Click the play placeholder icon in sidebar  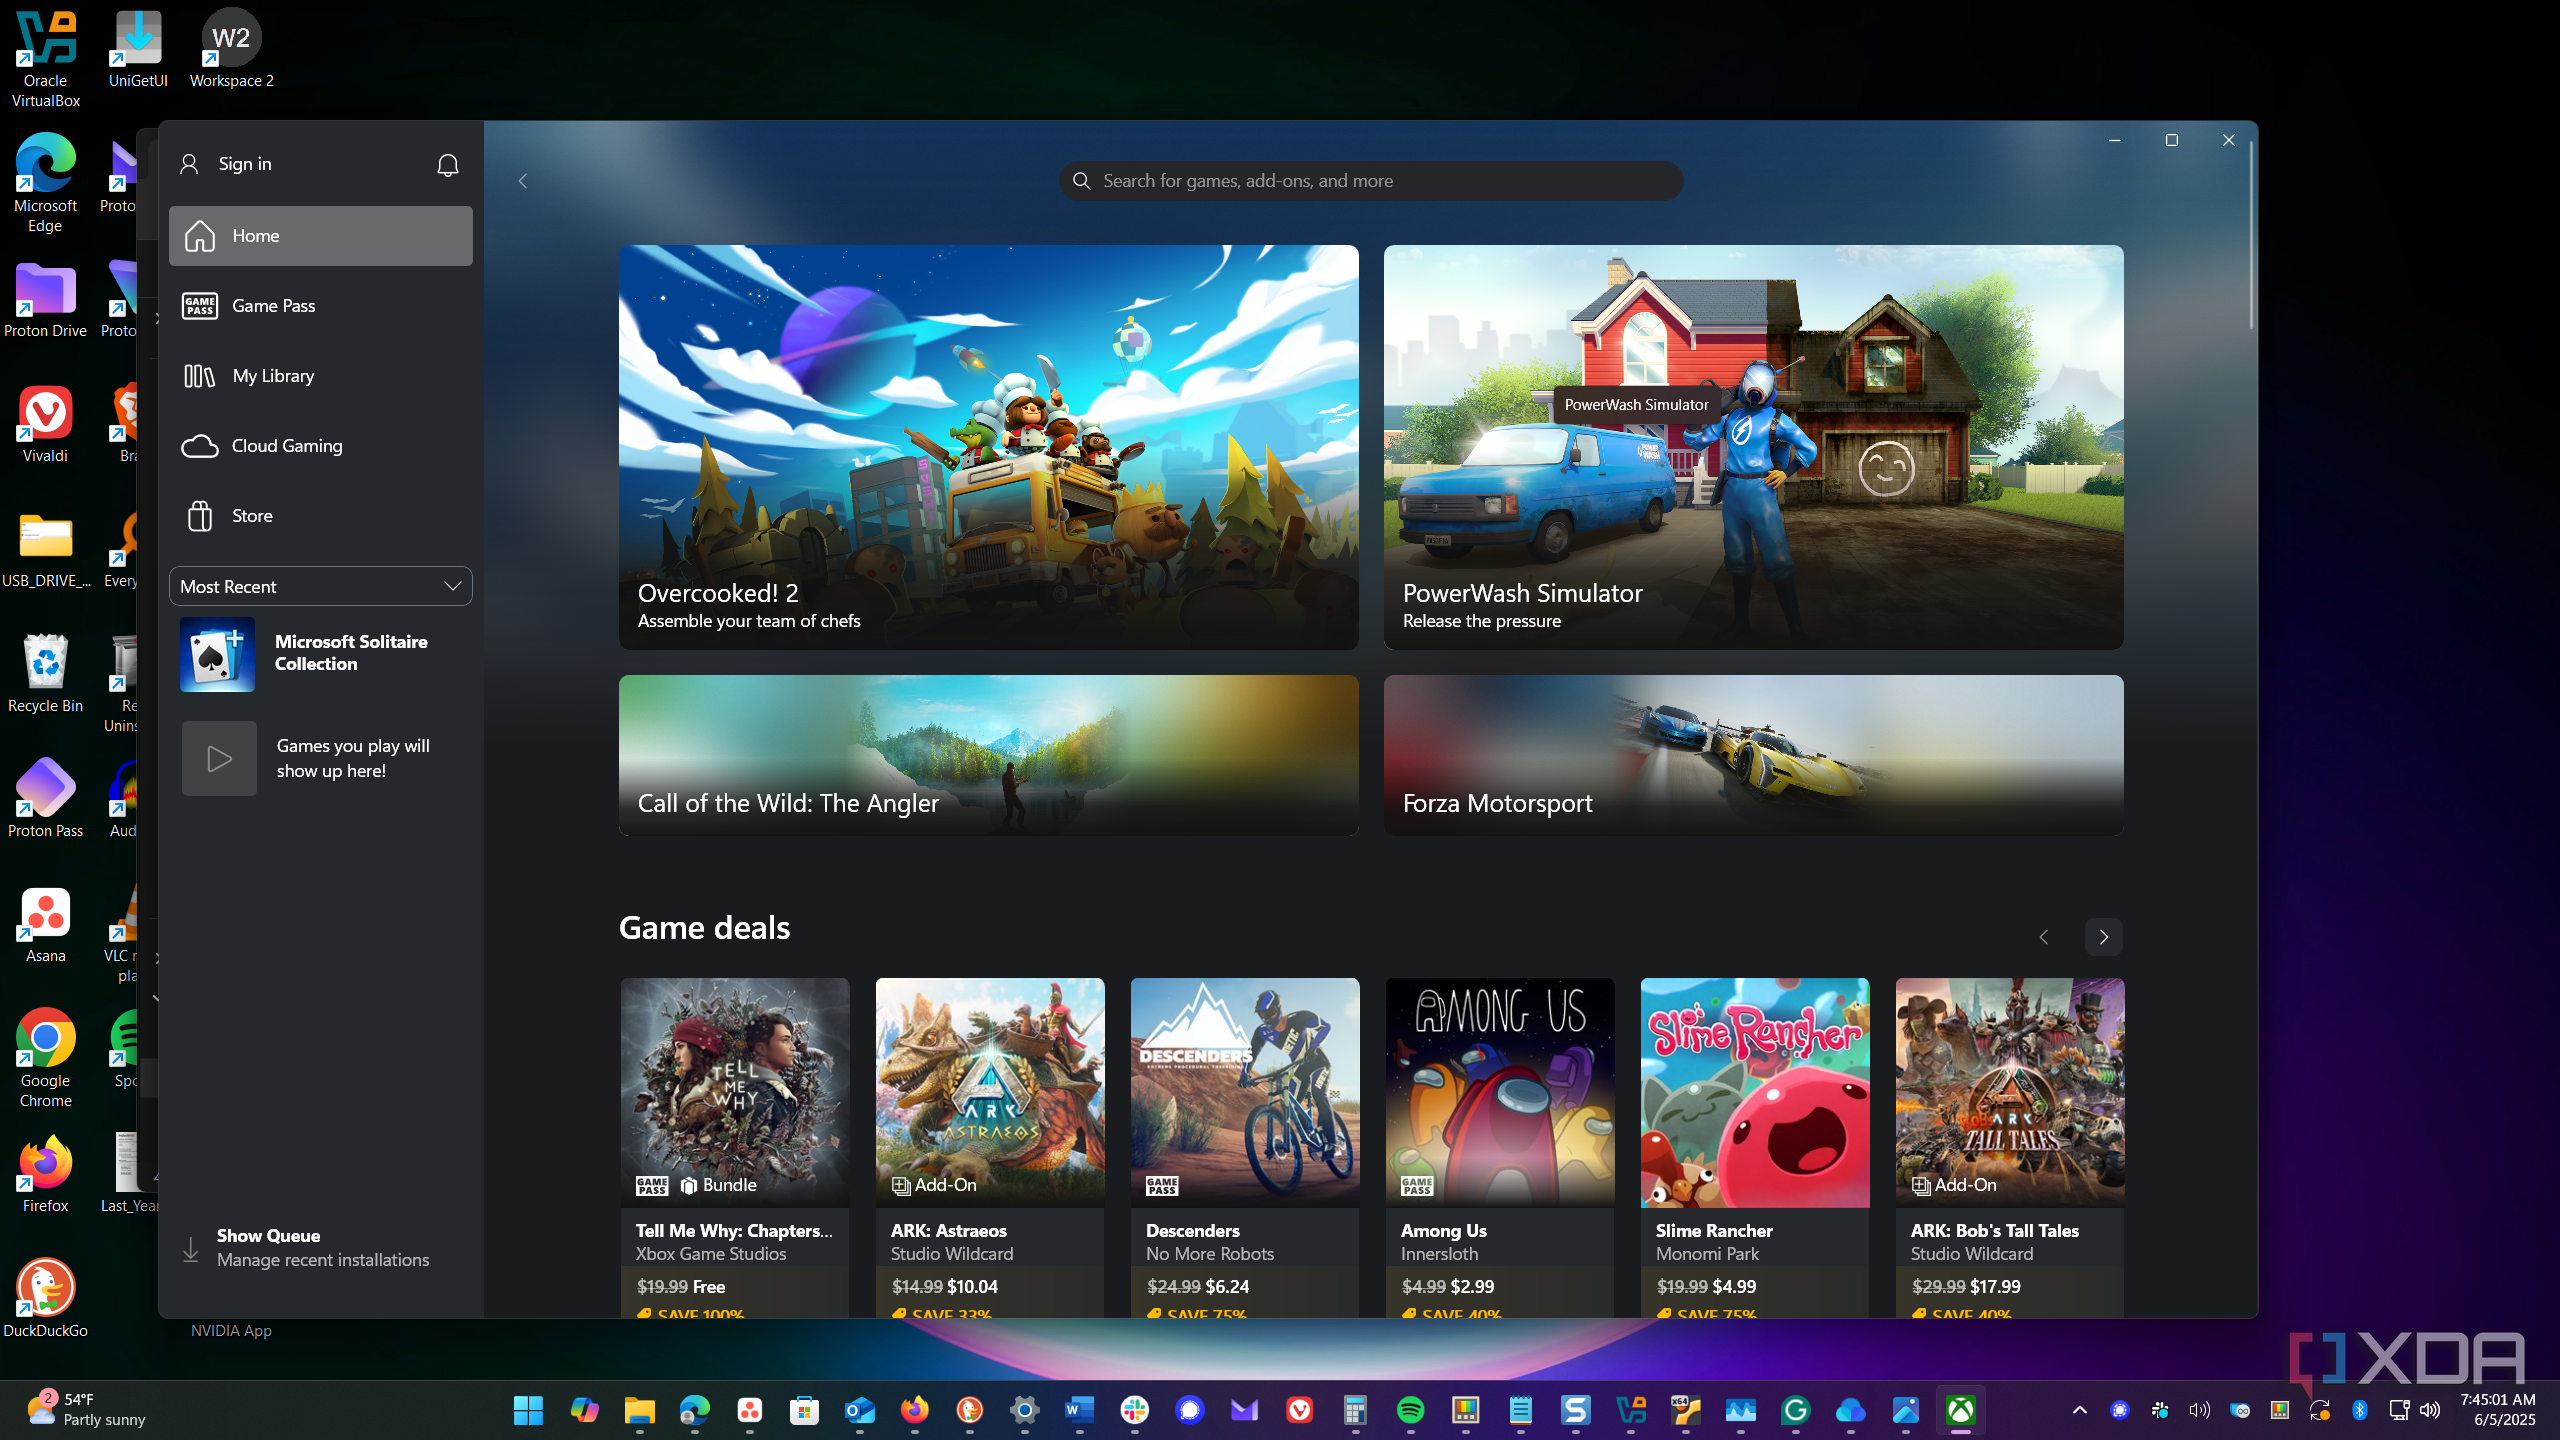219,759
